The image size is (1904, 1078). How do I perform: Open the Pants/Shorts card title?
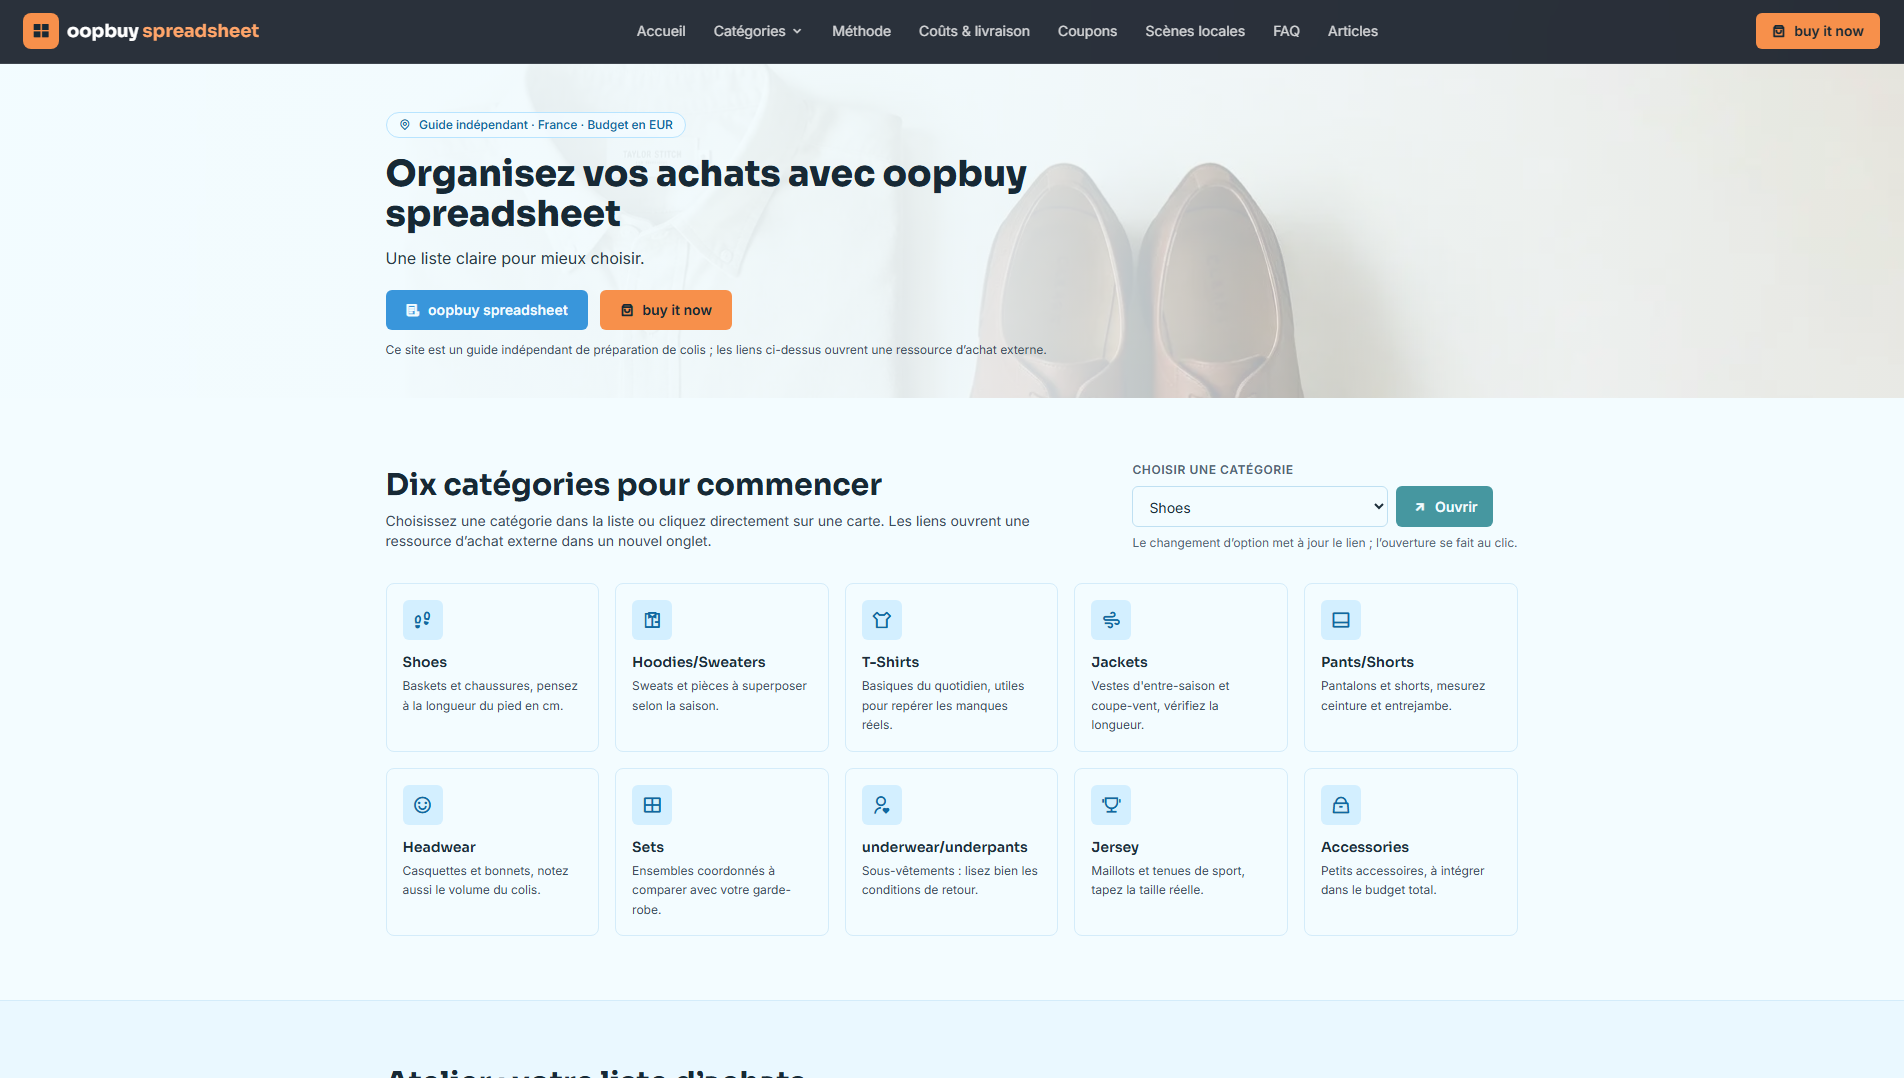tap(1367, 662)
